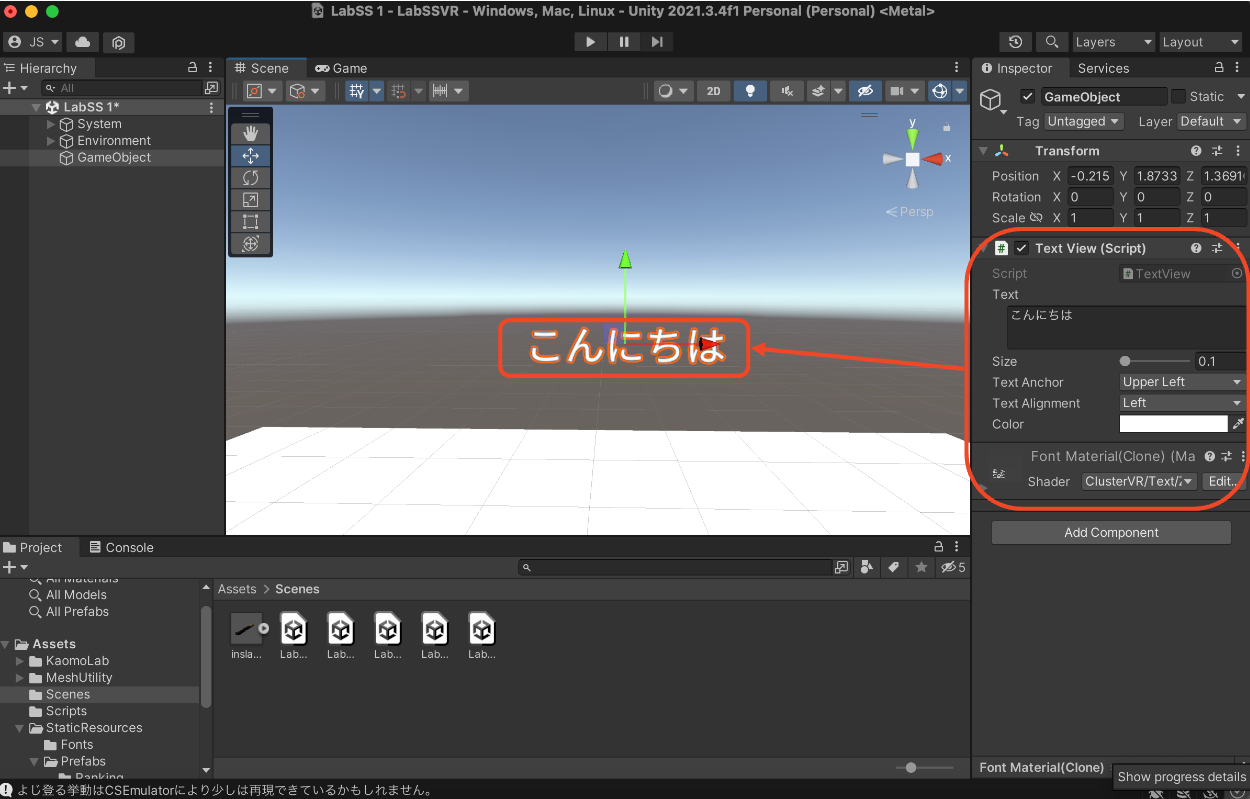Switch to the Game tab
Viewport: 1250px width, 799px height.
[341, 68]
